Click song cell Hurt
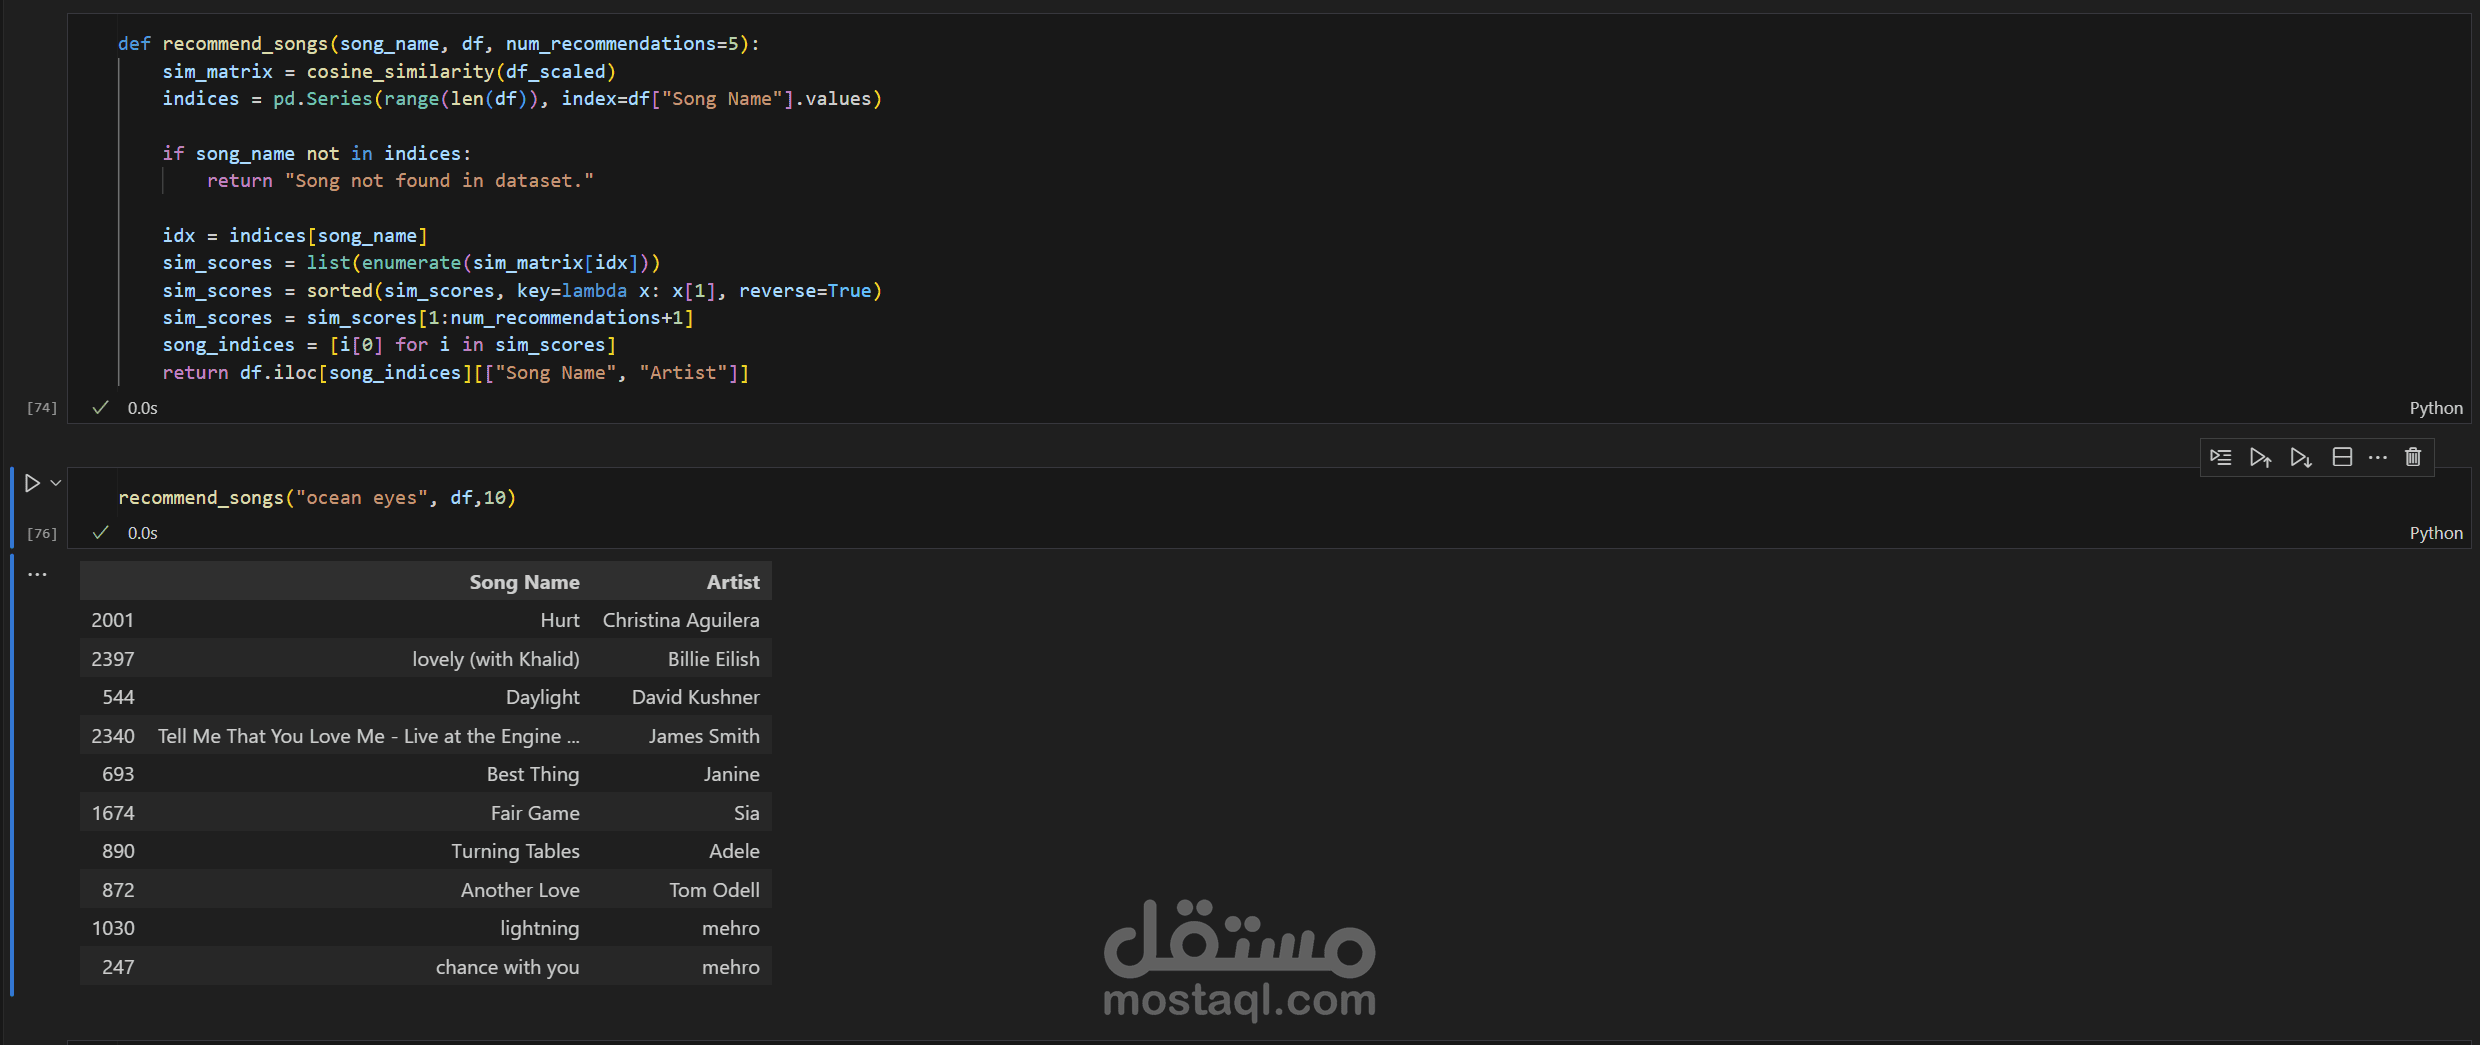The width and height of the screenshot is (2480, 1045). coord(560,620)
